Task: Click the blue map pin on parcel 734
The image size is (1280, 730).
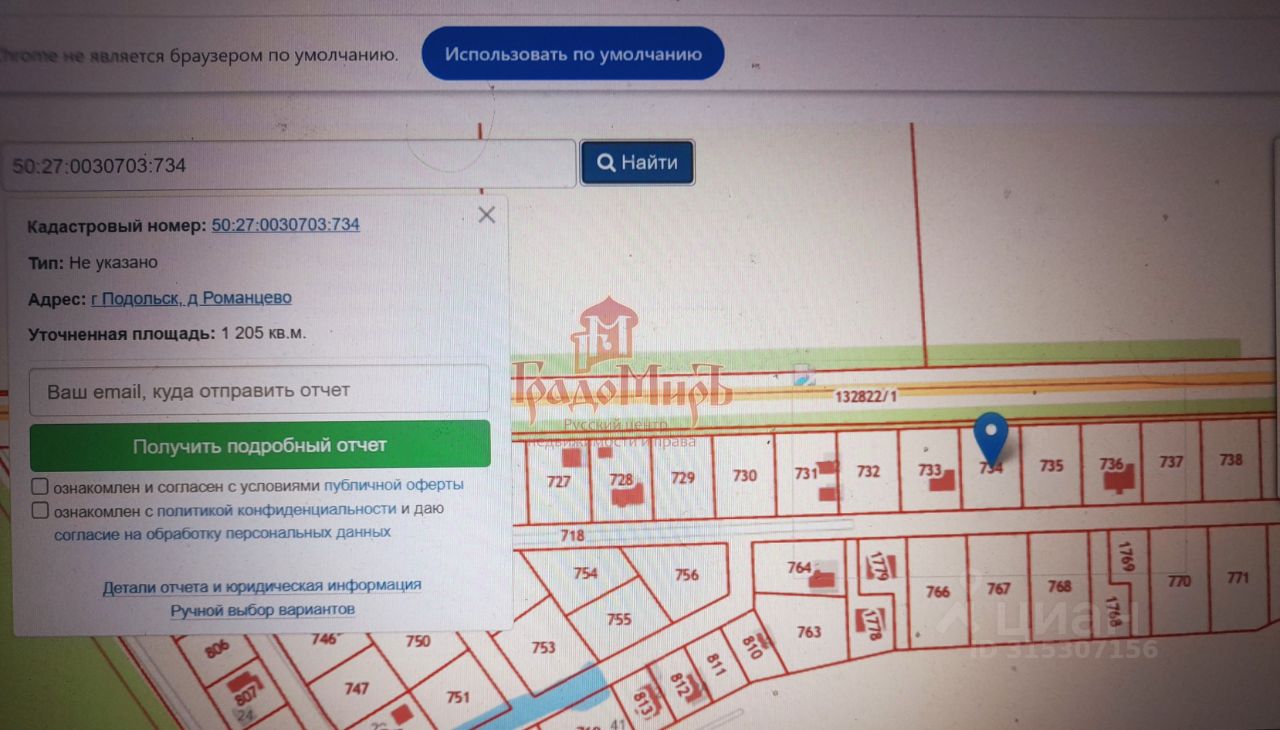Action: pyautogui.click(x=991, y=438)
